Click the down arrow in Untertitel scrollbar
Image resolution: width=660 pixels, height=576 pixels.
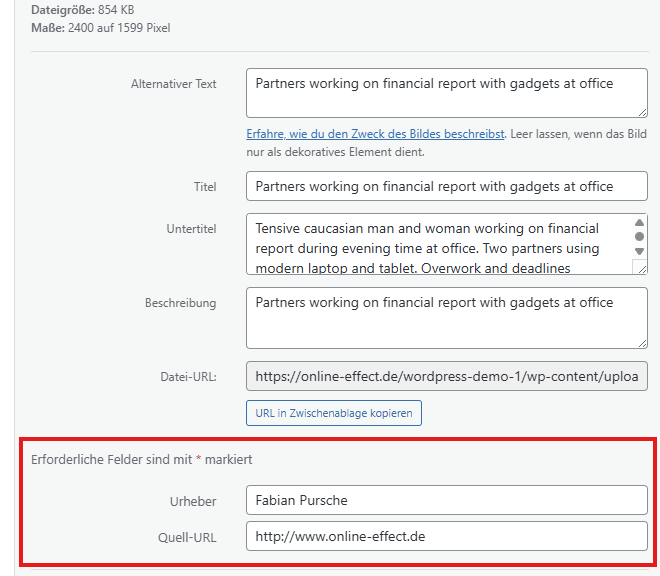[x=639, y=251]
